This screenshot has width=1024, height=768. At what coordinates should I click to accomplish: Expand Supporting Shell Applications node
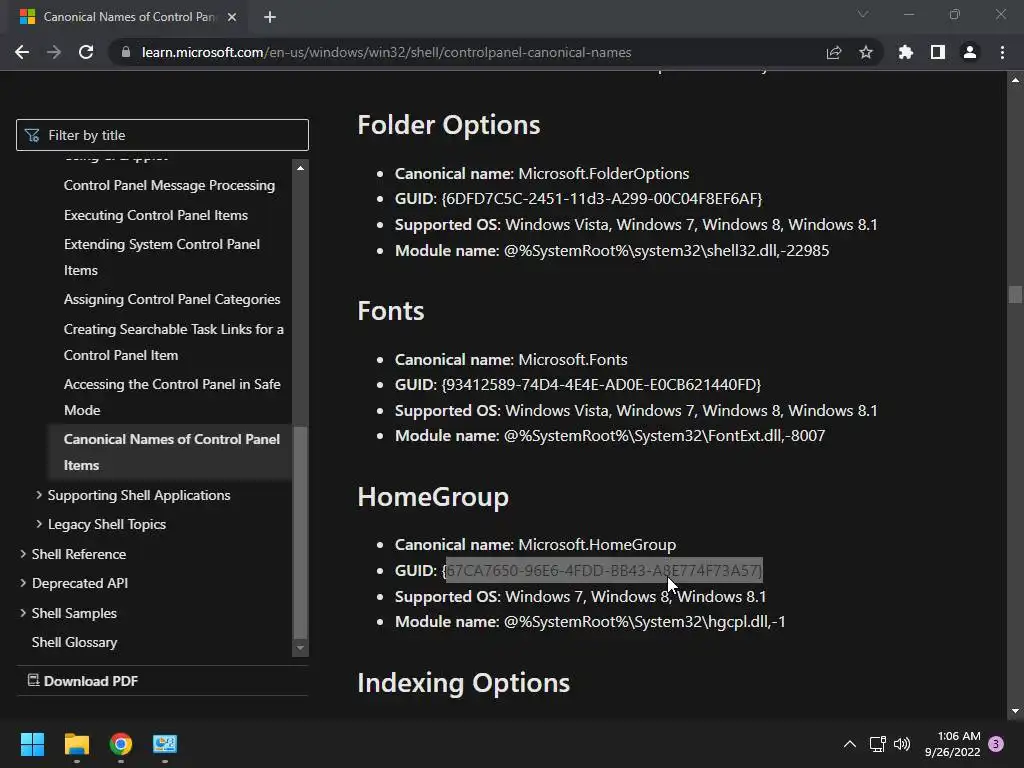39,495
